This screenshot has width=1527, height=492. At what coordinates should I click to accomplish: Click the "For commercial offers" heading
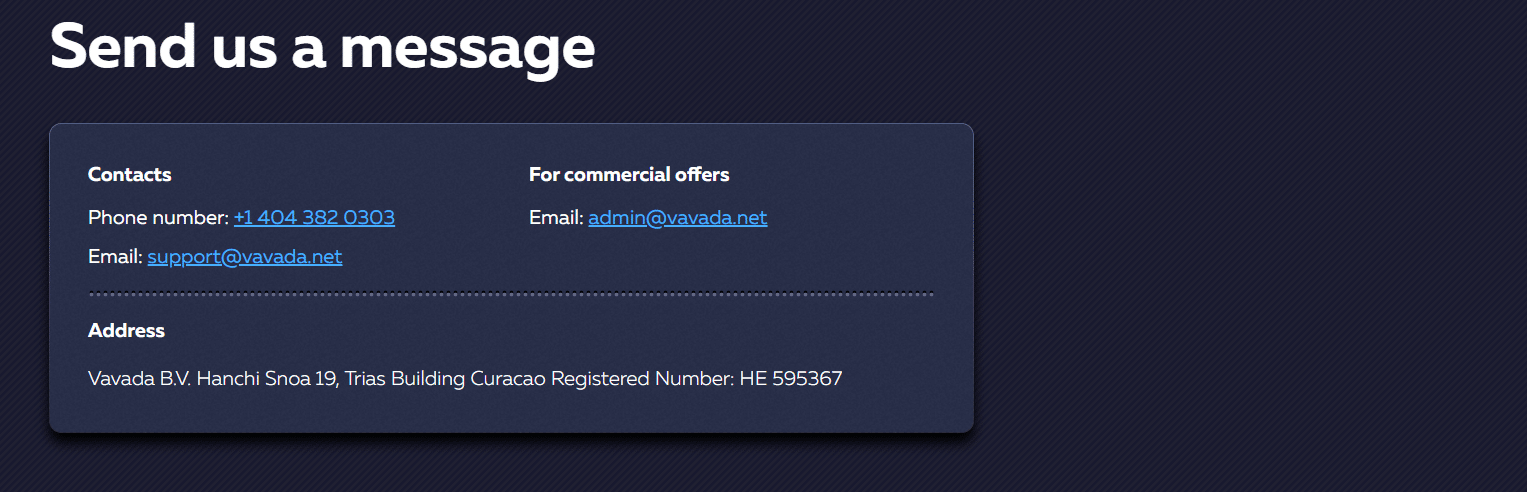click(629, 175)
